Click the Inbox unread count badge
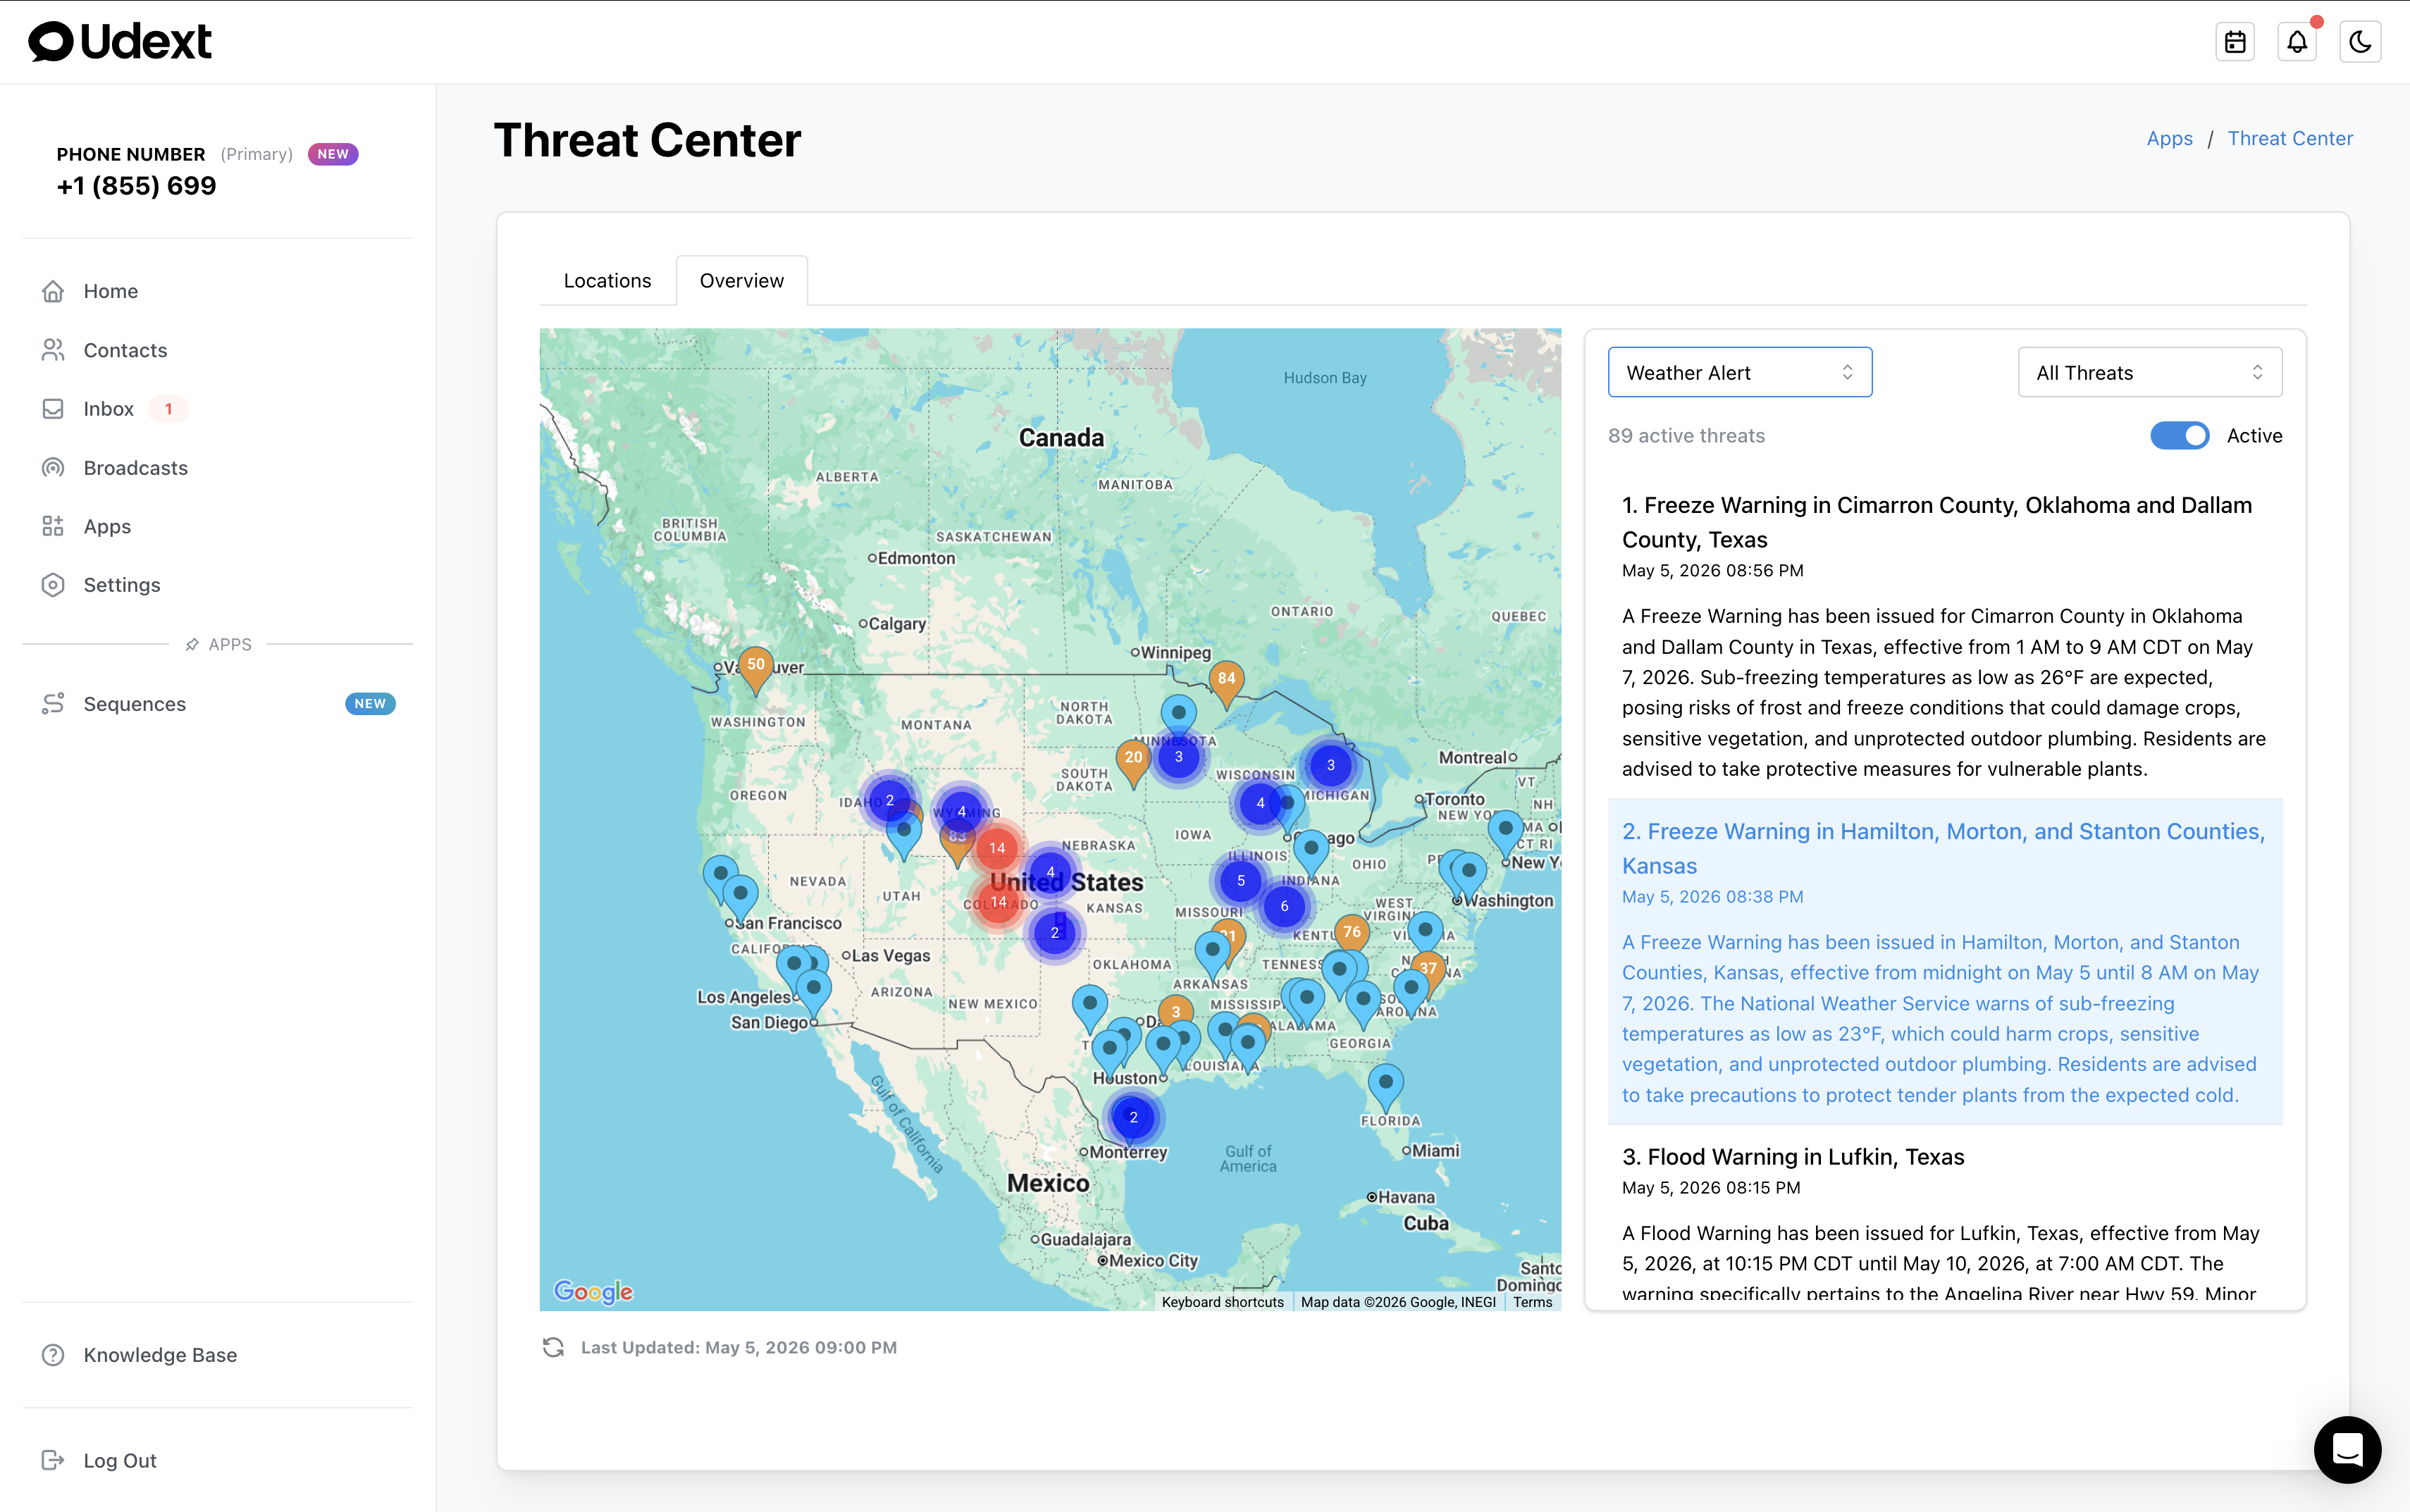This screenshot has width=2410, height=1512. (168, 409)
